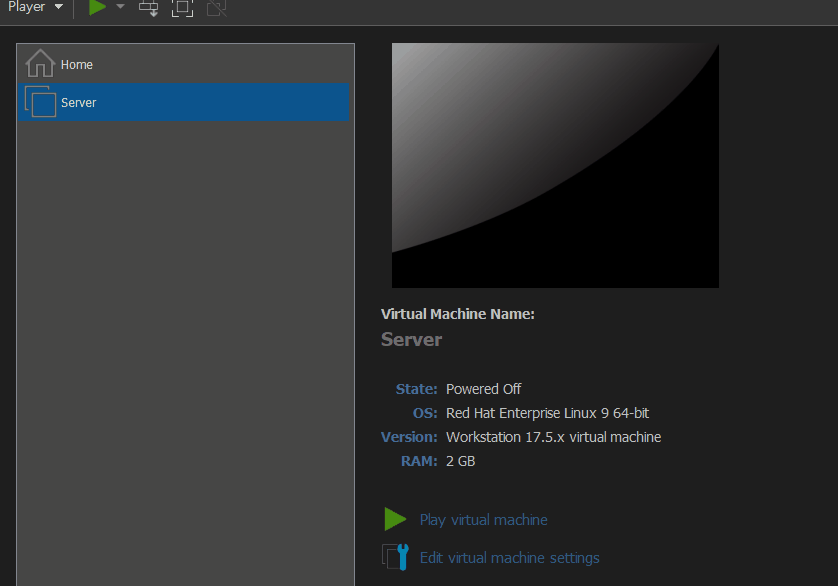Click the Powered Off state text
The width and height of the screenshot is (838, 586).
(x=483, y=389)
